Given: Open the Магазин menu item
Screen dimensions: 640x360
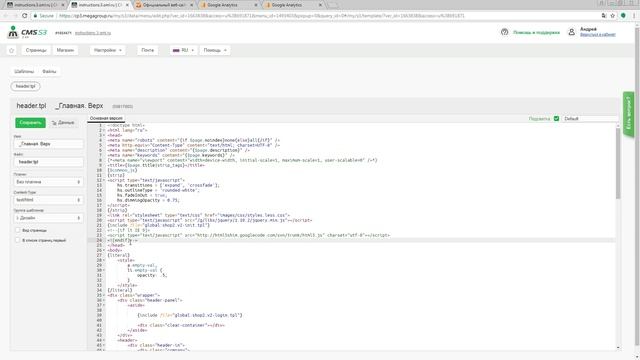Looking at the screenshot, I should coord(65,50).
